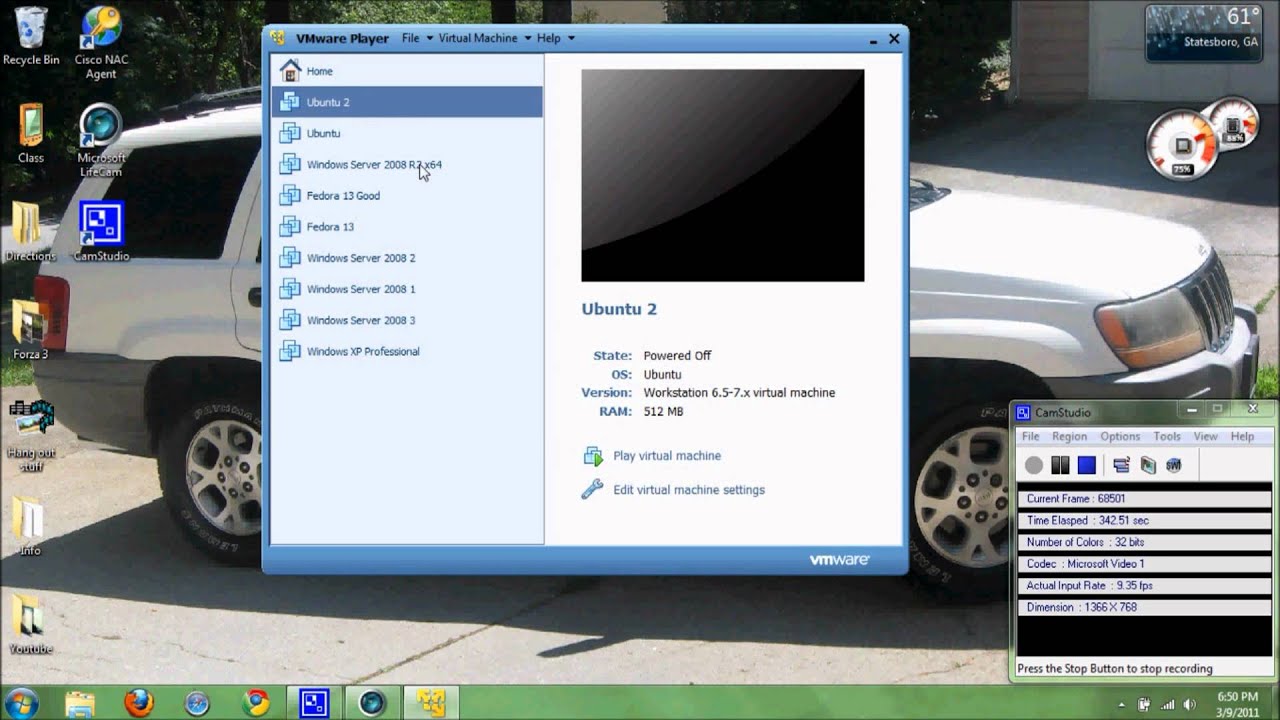The height and width of the screenshot is (720, 1280).
Task: Click the Windows Start button
Action: click(22, 702)
